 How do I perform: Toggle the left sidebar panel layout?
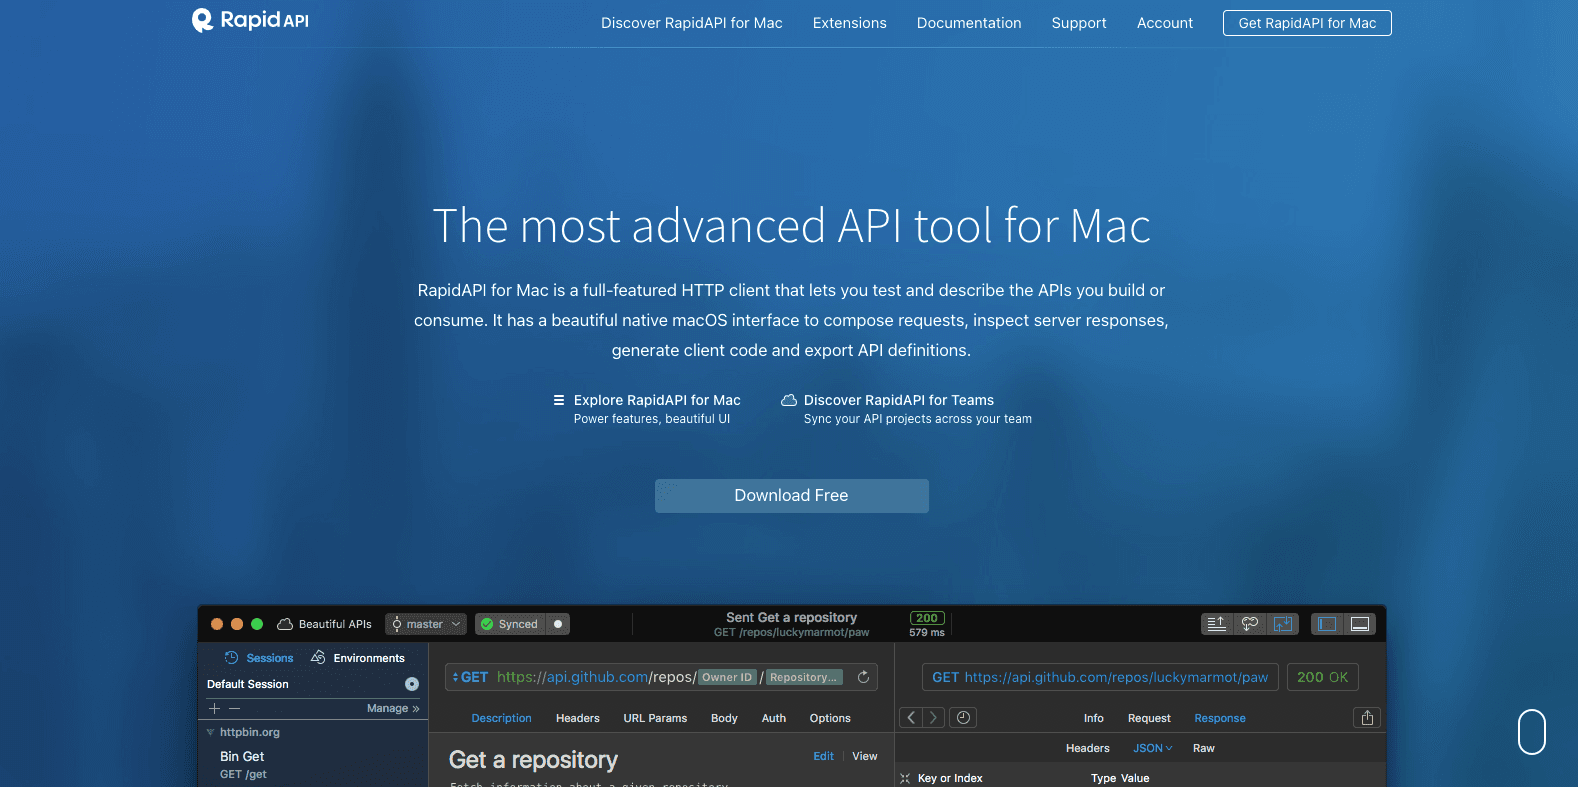1327,624
